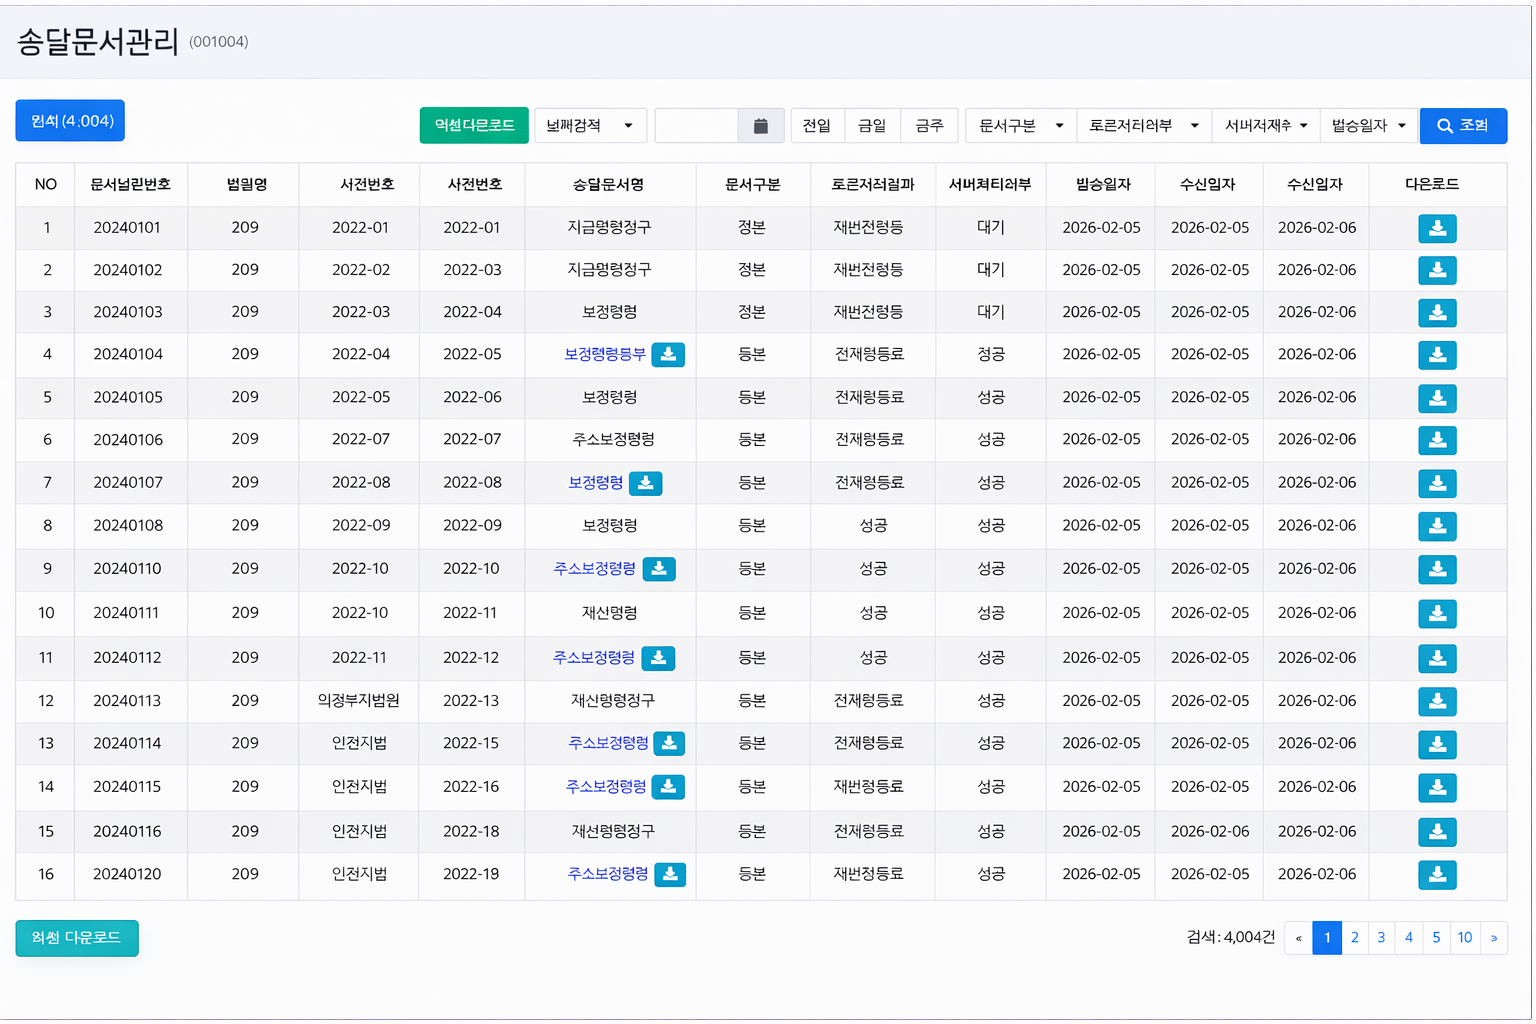Download the file for row 10 (20240111)

[x=1436, y=613]
